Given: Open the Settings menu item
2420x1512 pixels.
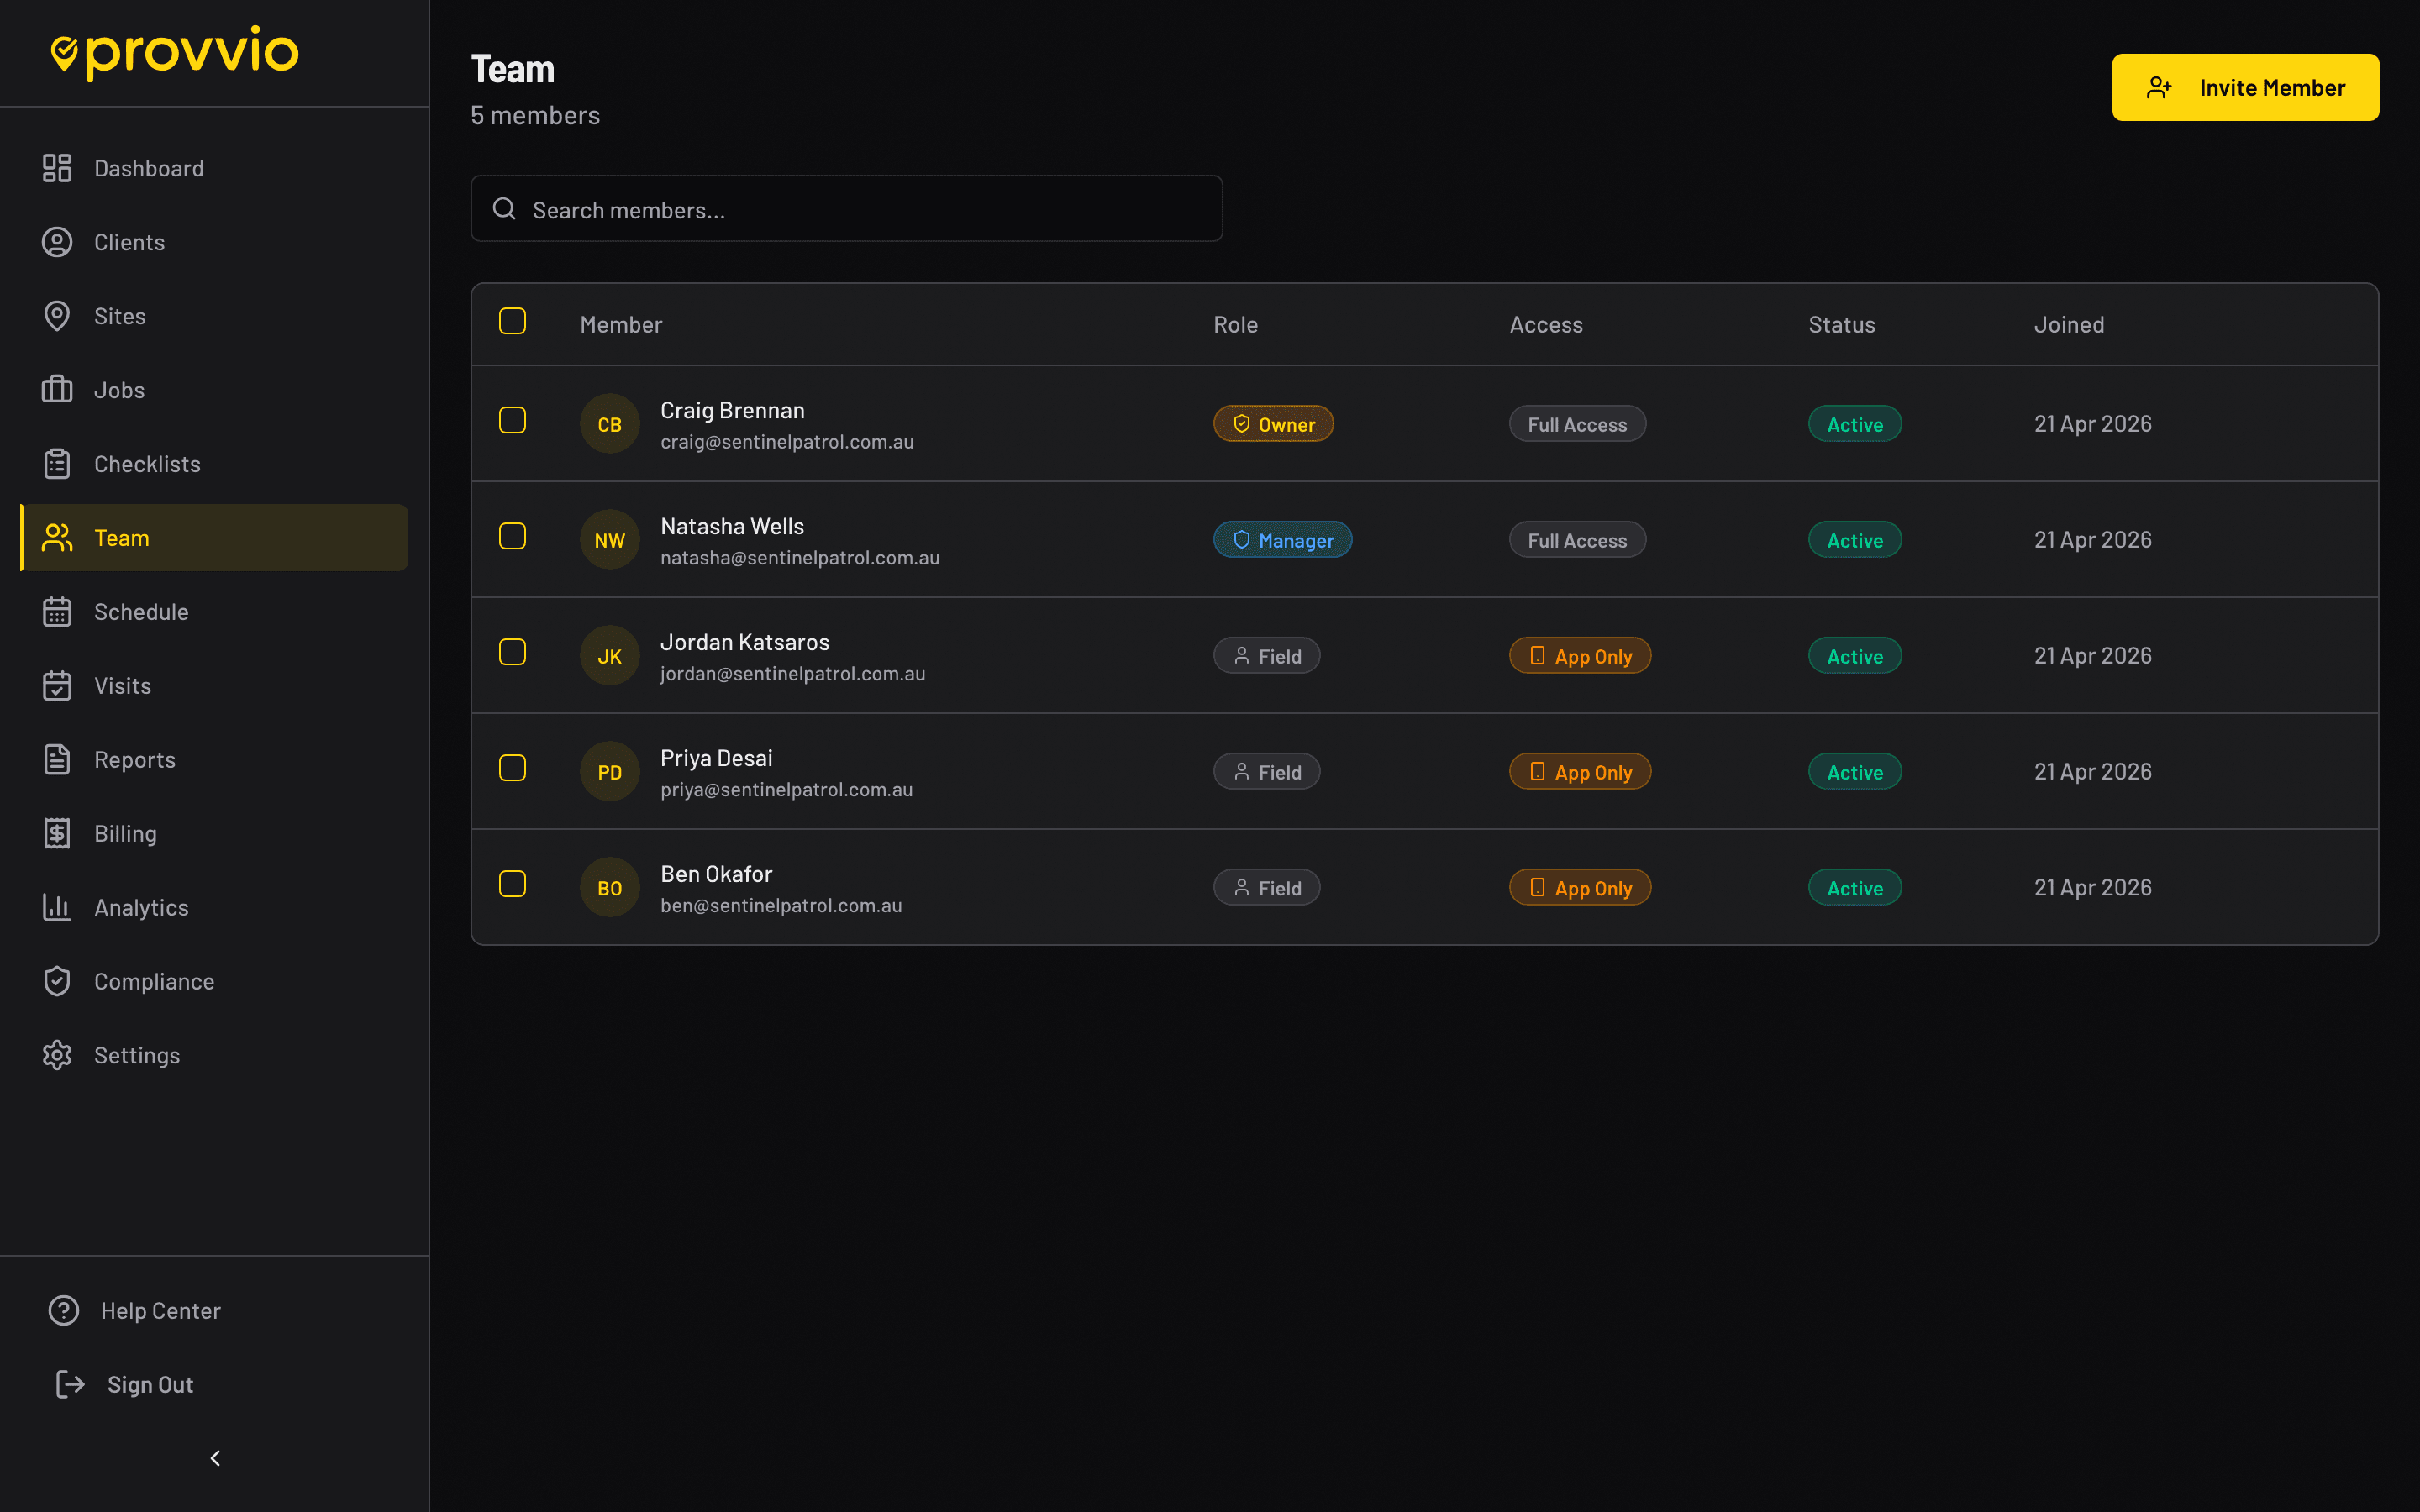Looking at the screenshot, I should pos(137,1055).
